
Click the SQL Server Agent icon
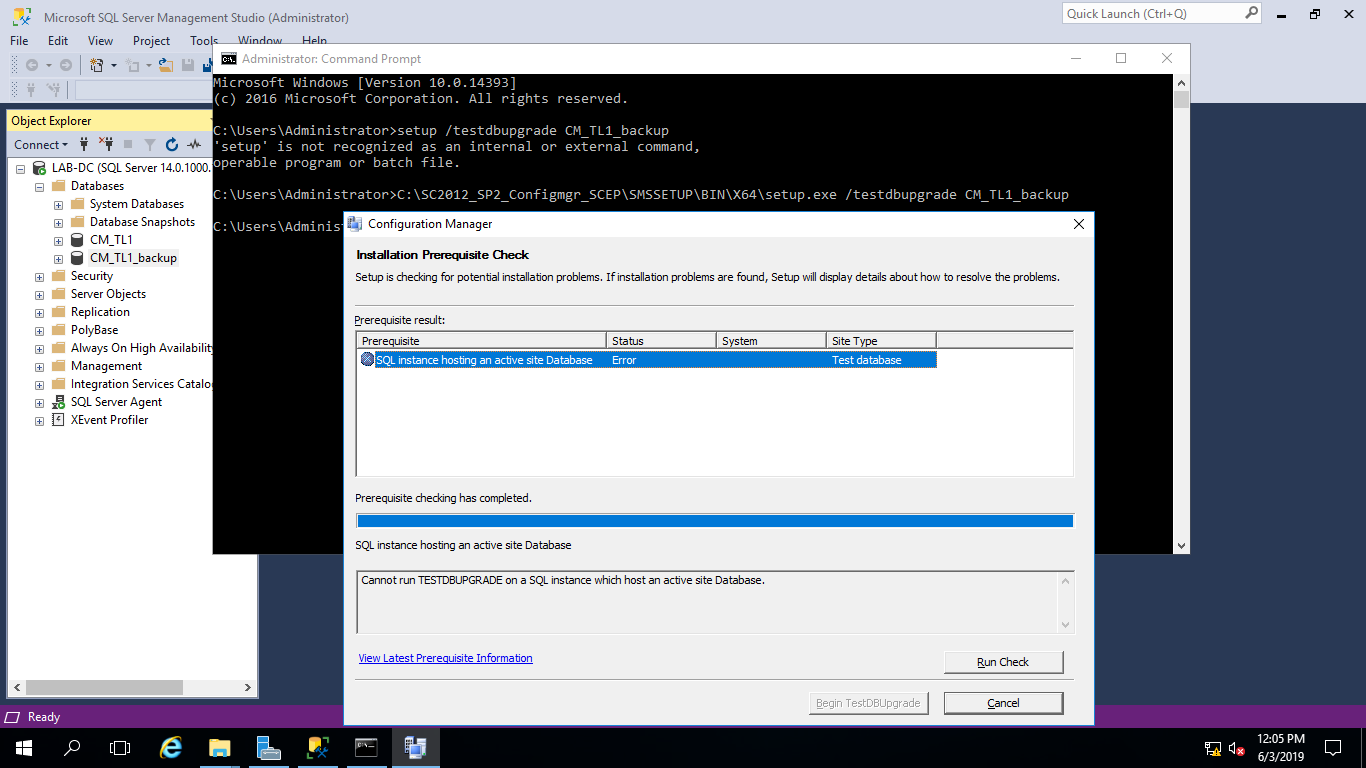point(58,402)
